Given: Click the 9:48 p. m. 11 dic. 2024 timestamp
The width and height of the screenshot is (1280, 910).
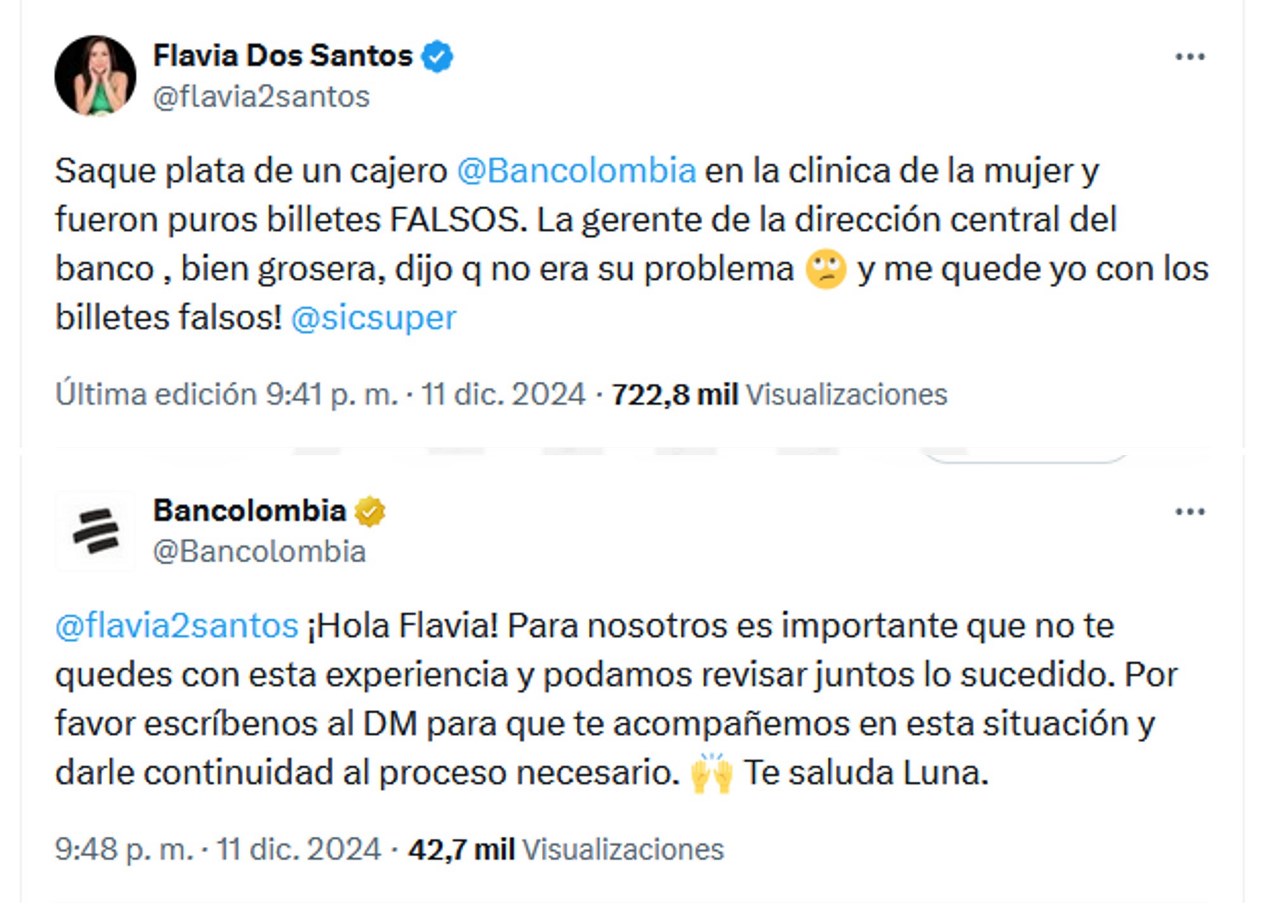Looking at the screenshot, I should point(218,850).
